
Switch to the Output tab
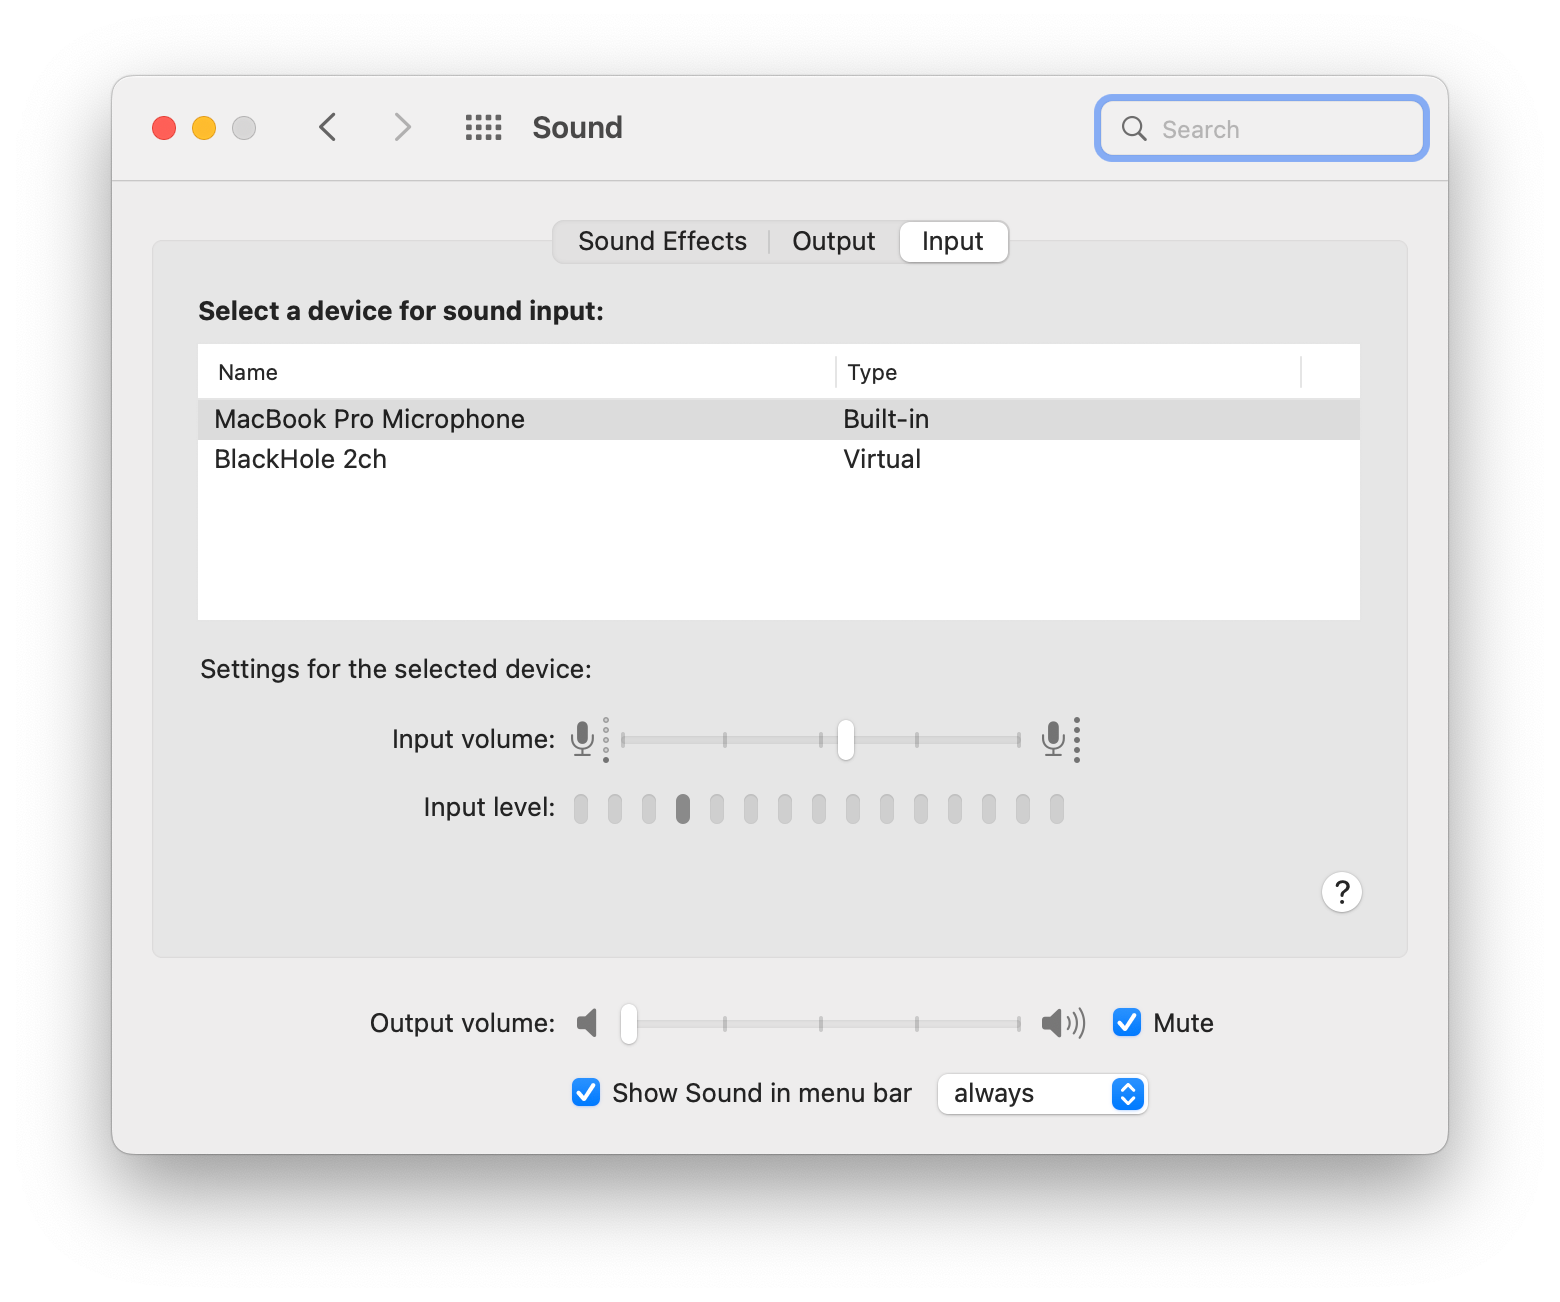click(834, 241)
